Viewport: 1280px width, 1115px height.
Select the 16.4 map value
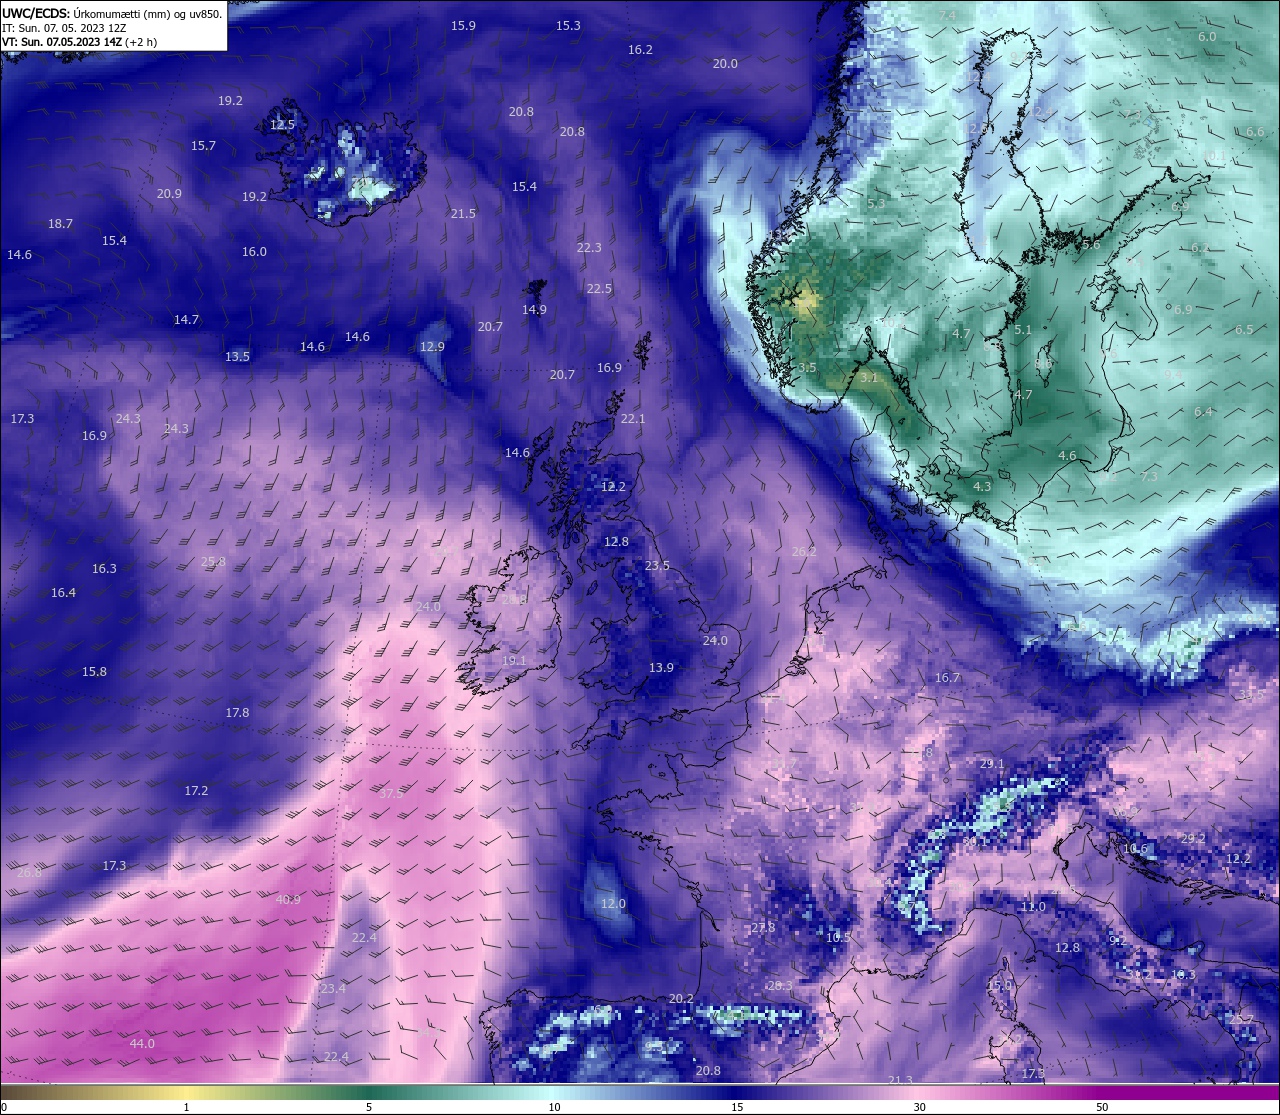[x=63, y=593]
